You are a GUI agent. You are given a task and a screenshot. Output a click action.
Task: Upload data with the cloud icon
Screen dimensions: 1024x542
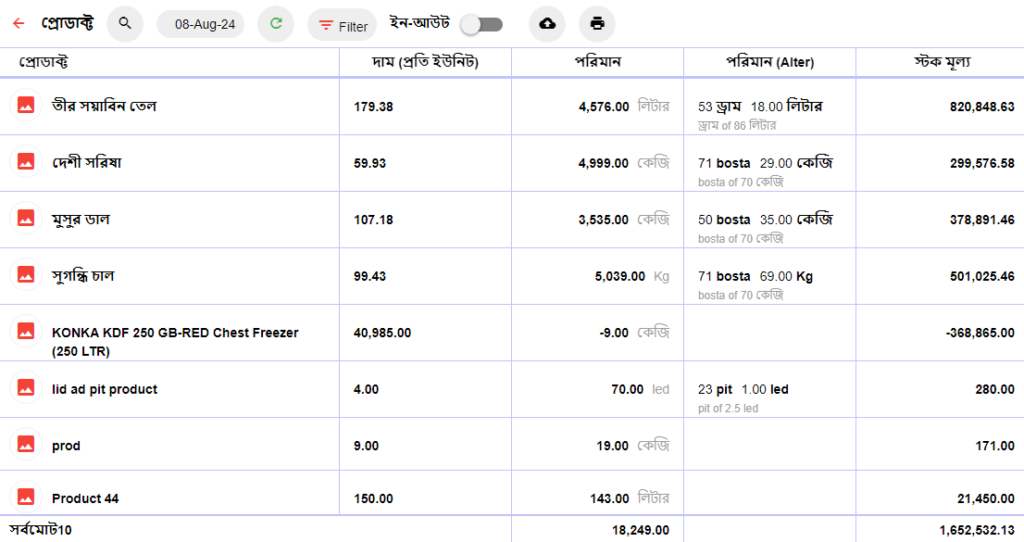(547, 24)
